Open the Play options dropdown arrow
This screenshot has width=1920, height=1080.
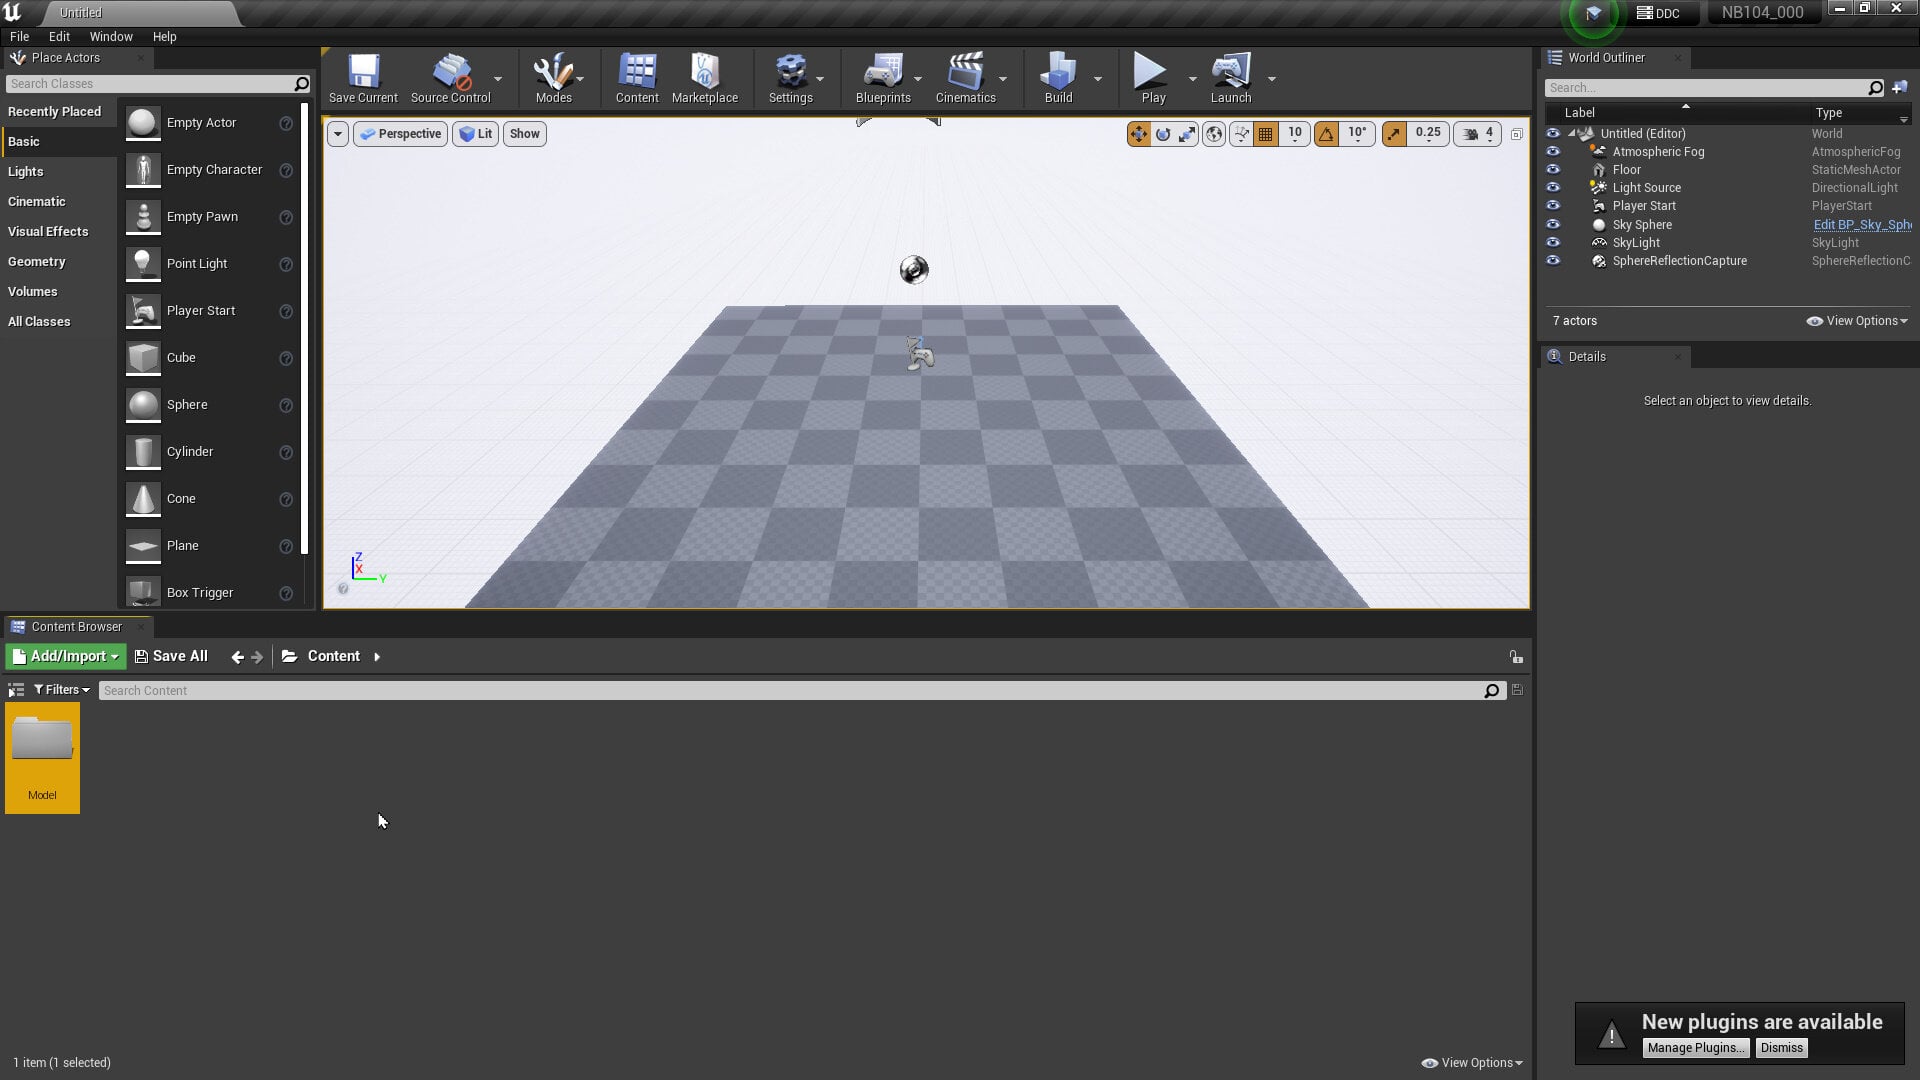click(1192, 79)
